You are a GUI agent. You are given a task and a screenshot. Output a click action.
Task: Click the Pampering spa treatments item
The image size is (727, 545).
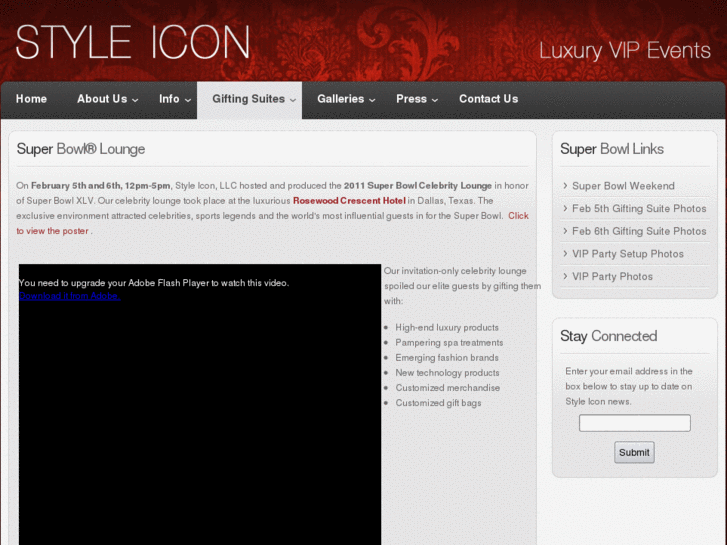pos(449,343)
